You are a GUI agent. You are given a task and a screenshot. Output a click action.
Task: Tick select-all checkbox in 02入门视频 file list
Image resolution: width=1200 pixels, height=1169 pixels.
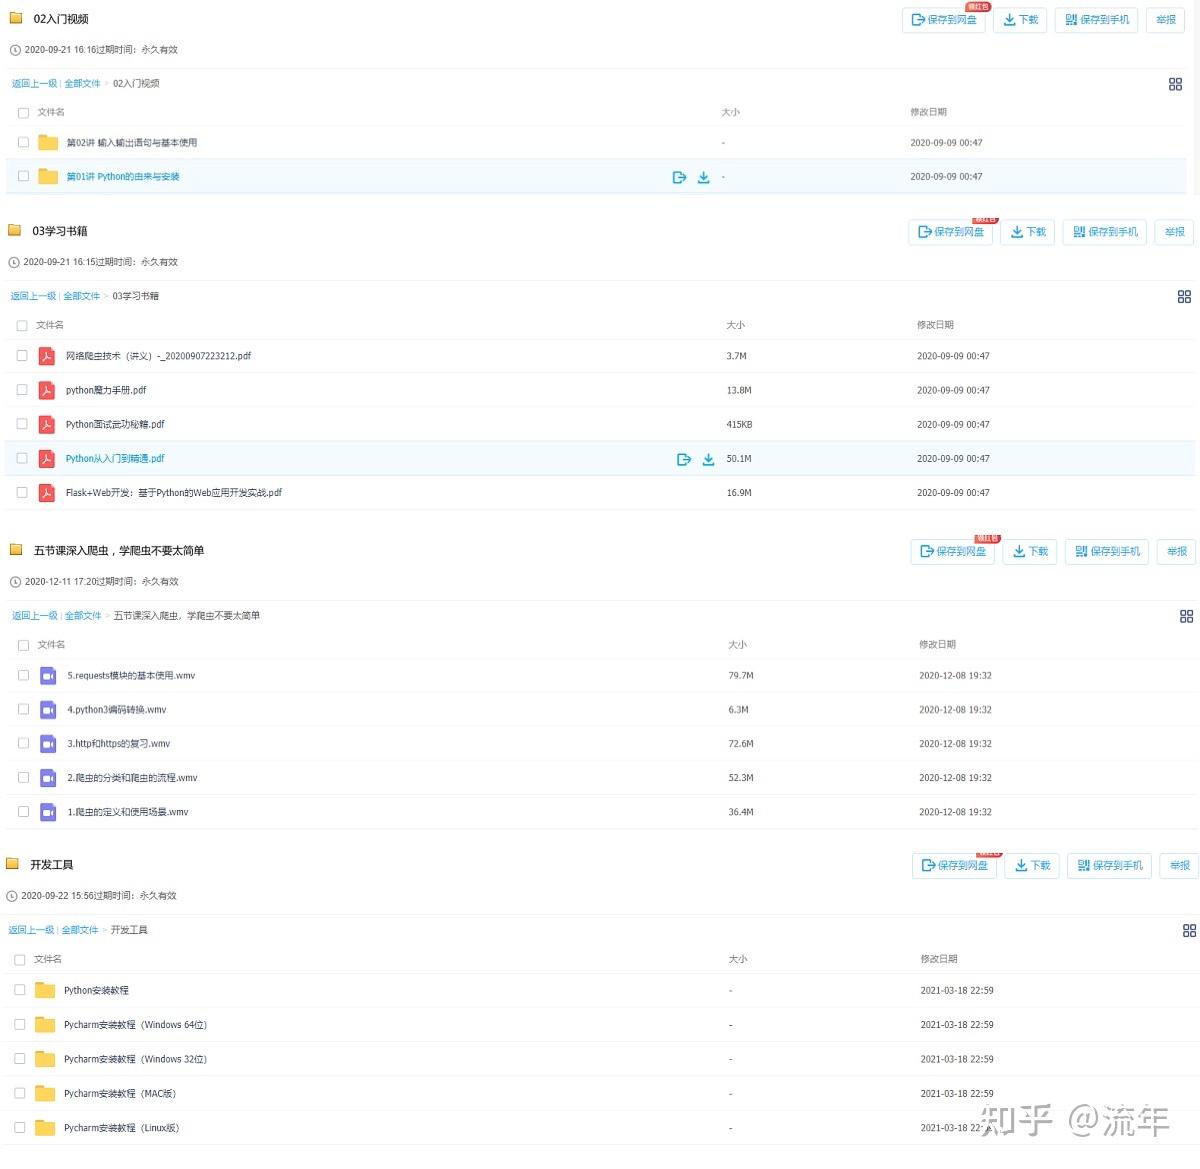[x=23, y=113]
